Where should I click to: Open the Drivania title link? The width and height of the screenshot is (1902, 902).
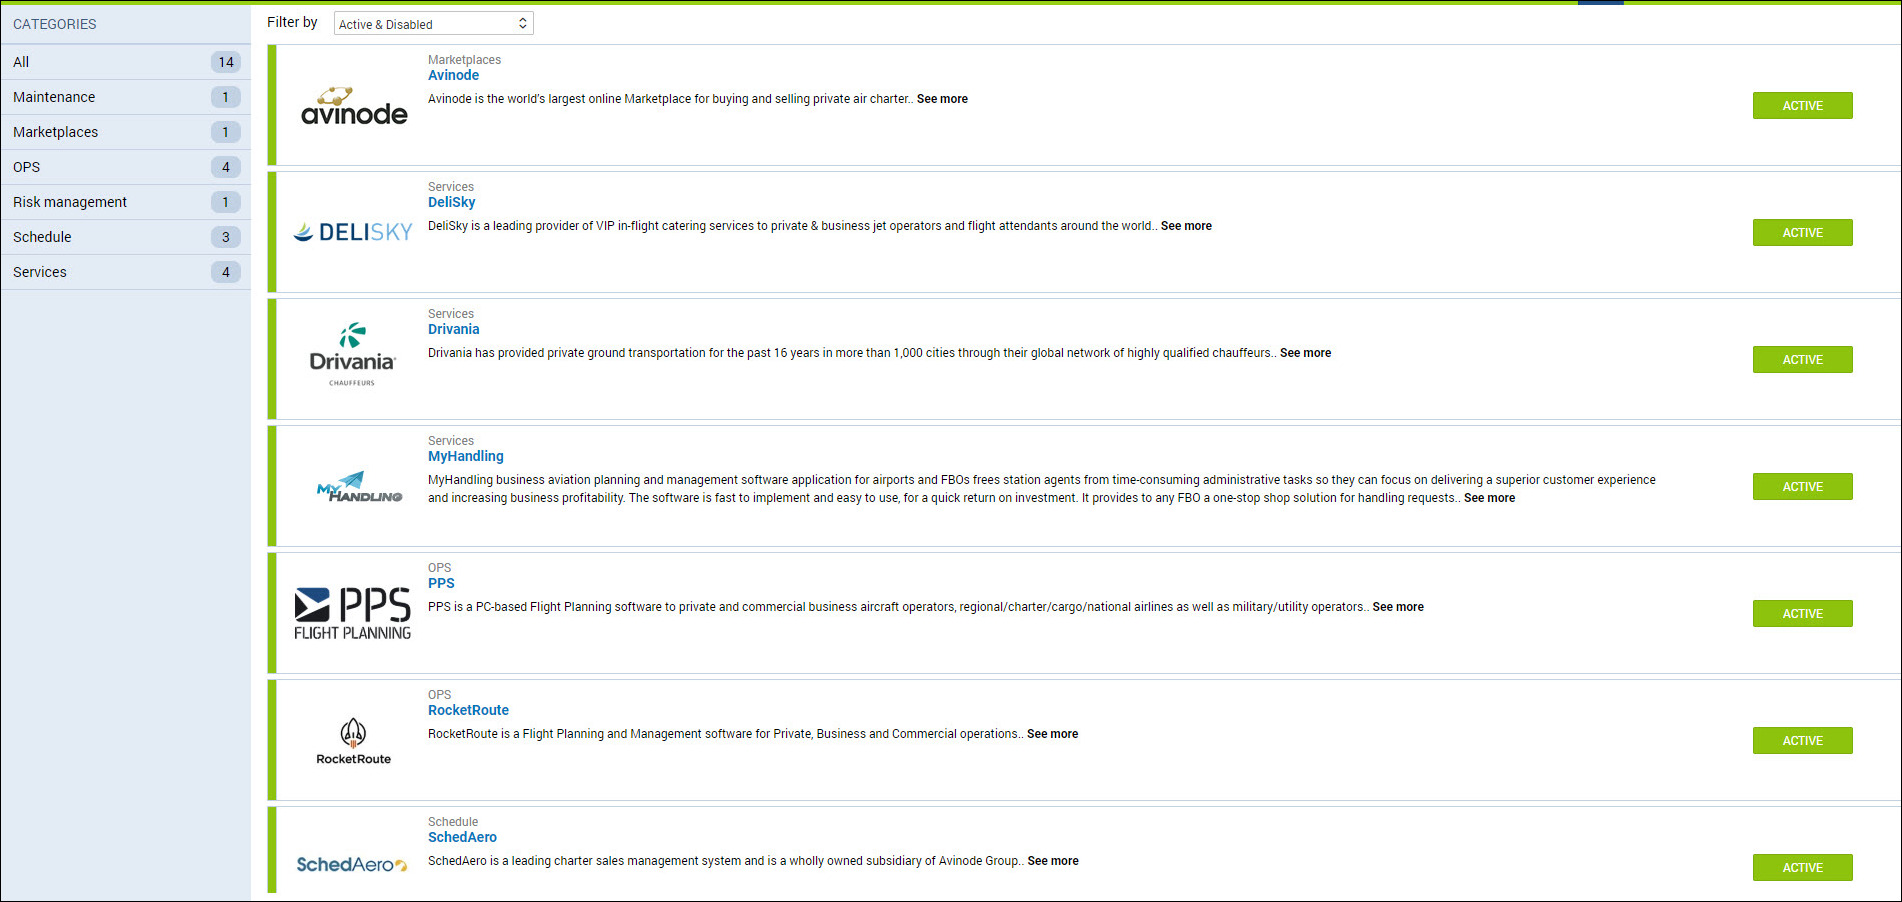coord(453,329)
